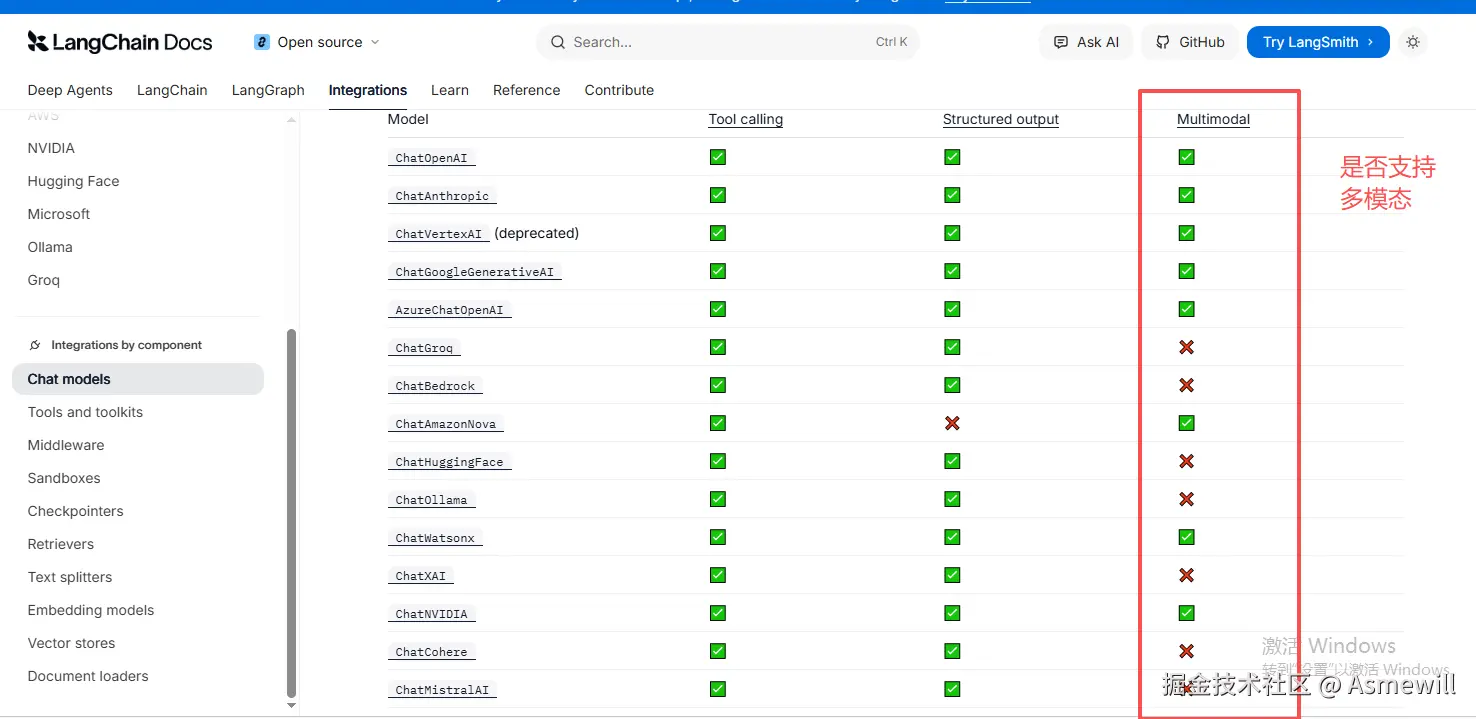The width and height of the screenshot is (1476, 719).
Task: Open the ChatHuggingFace model link
Action: pos(449,462)
